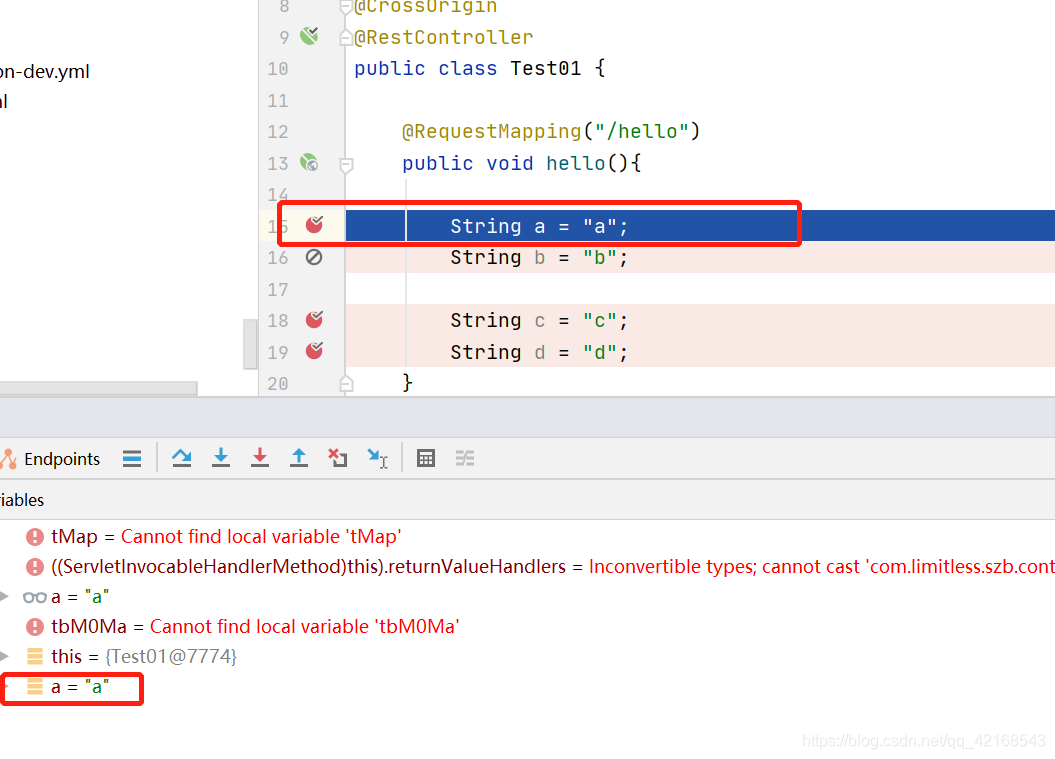Click line number 11 in gutter
Screen dimensions: 1055x759
click(277, 101)
